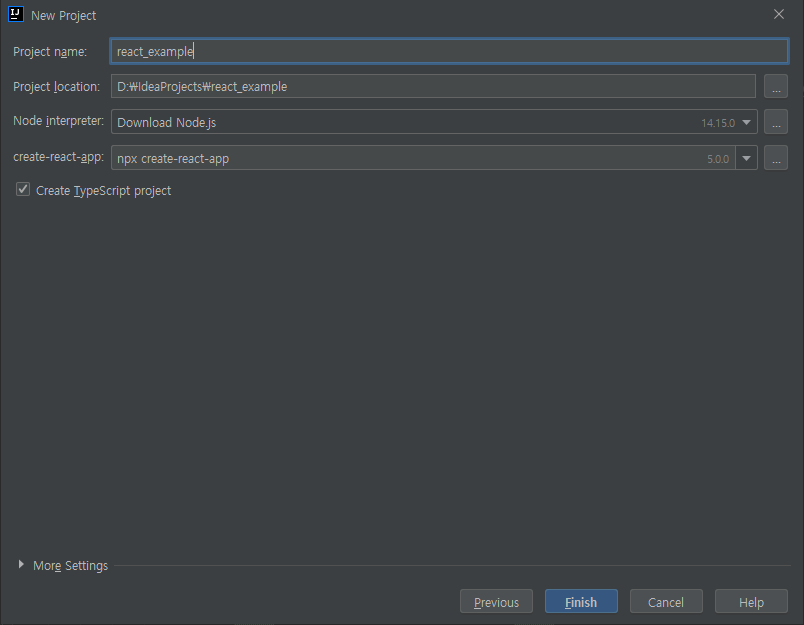Click the Project location label
This screenshot has height=625, width=804.
pos(56,87)
